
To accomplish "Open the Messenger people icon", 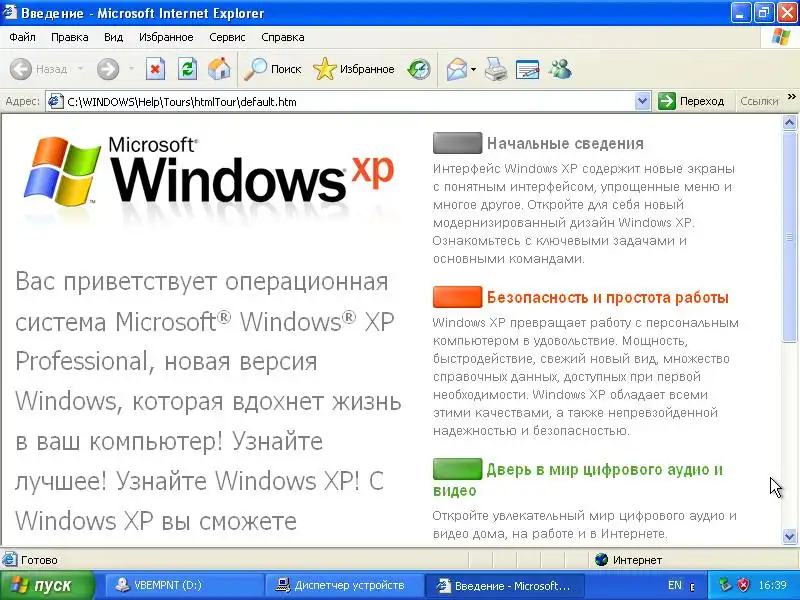I will tap(560, 69).
